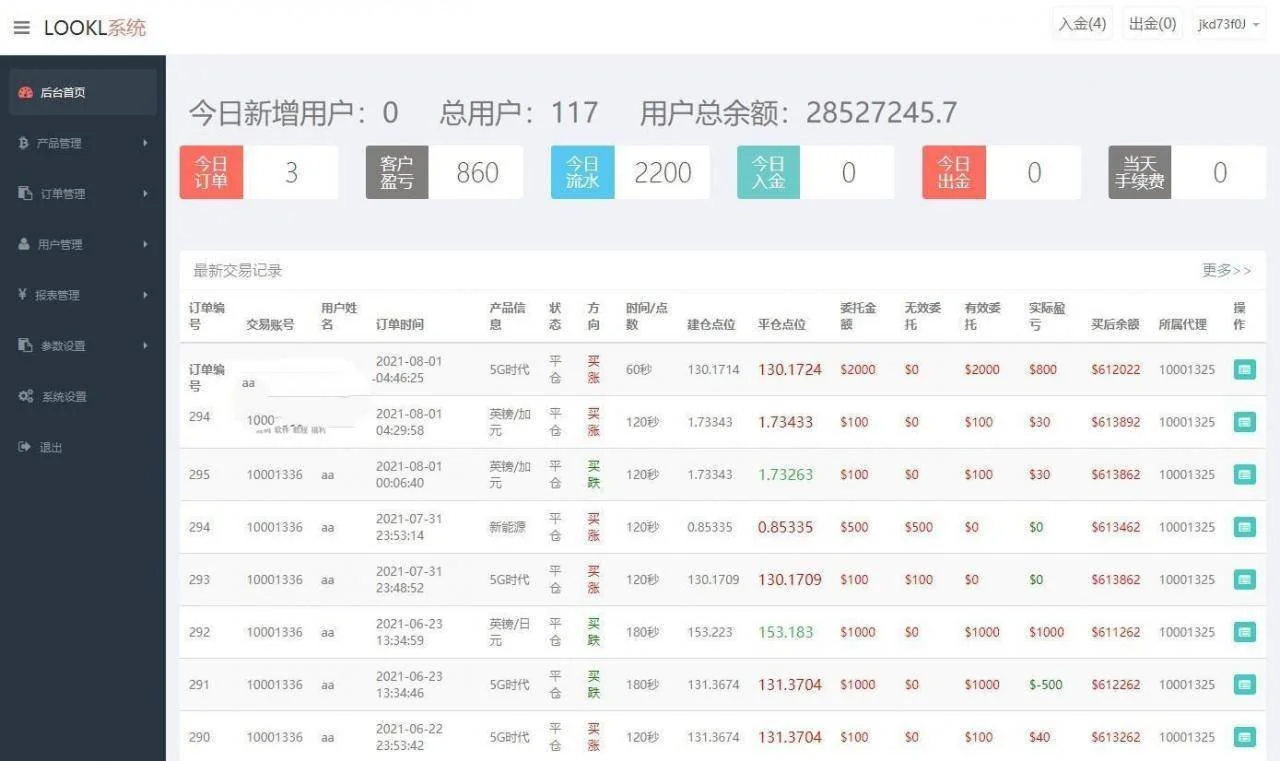Viewport: 1280px width, 761px height.
Task: Click the 入金(4) button at top right
Action: point(1081,23)
